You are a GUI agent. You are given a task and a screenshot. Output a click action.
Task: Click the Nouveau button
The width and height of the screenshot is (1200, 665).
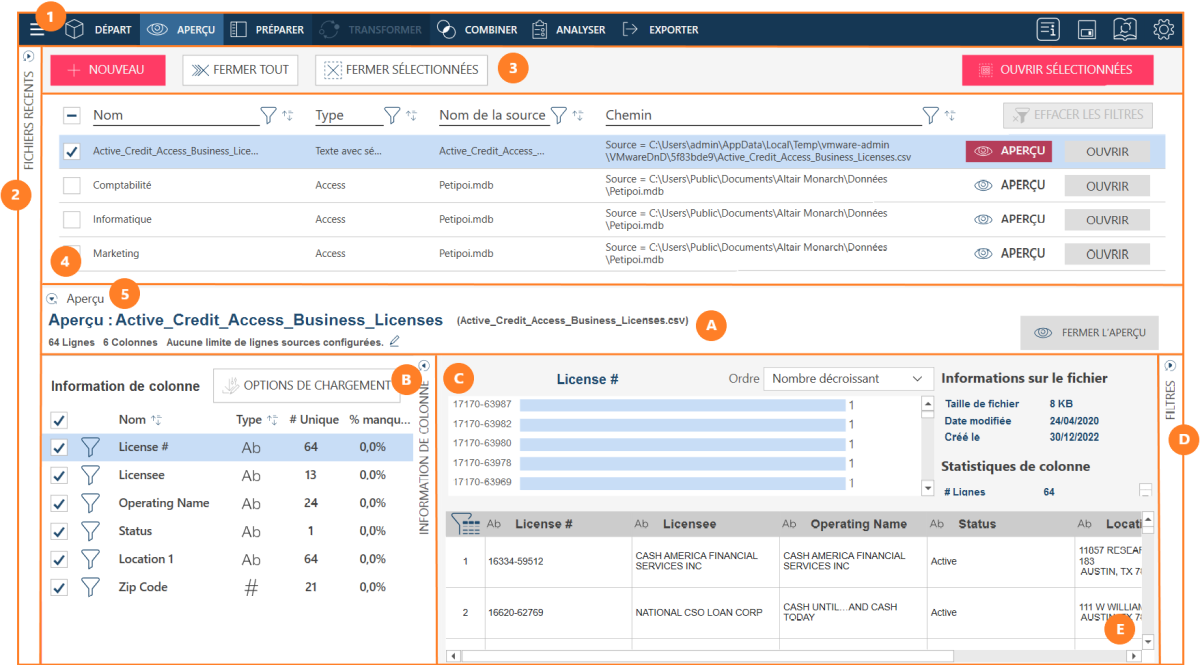pos(106,70)
